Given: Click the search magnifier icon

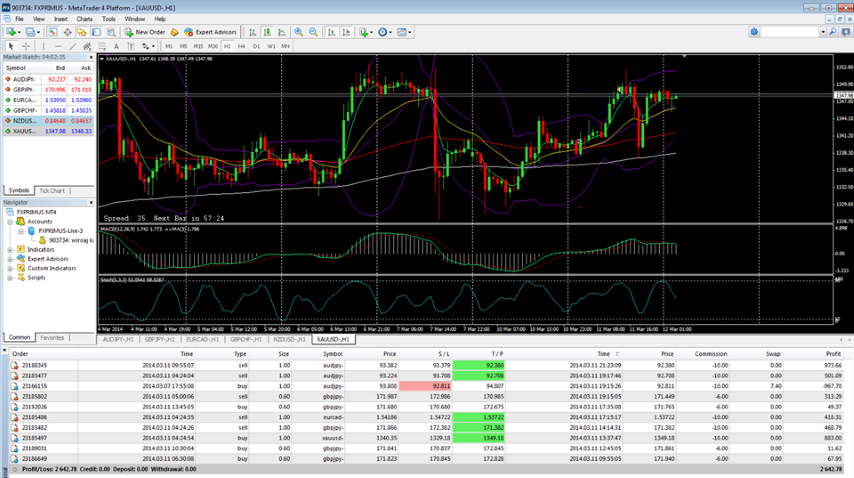Looking at the screenshot, I should click(833, 32).
